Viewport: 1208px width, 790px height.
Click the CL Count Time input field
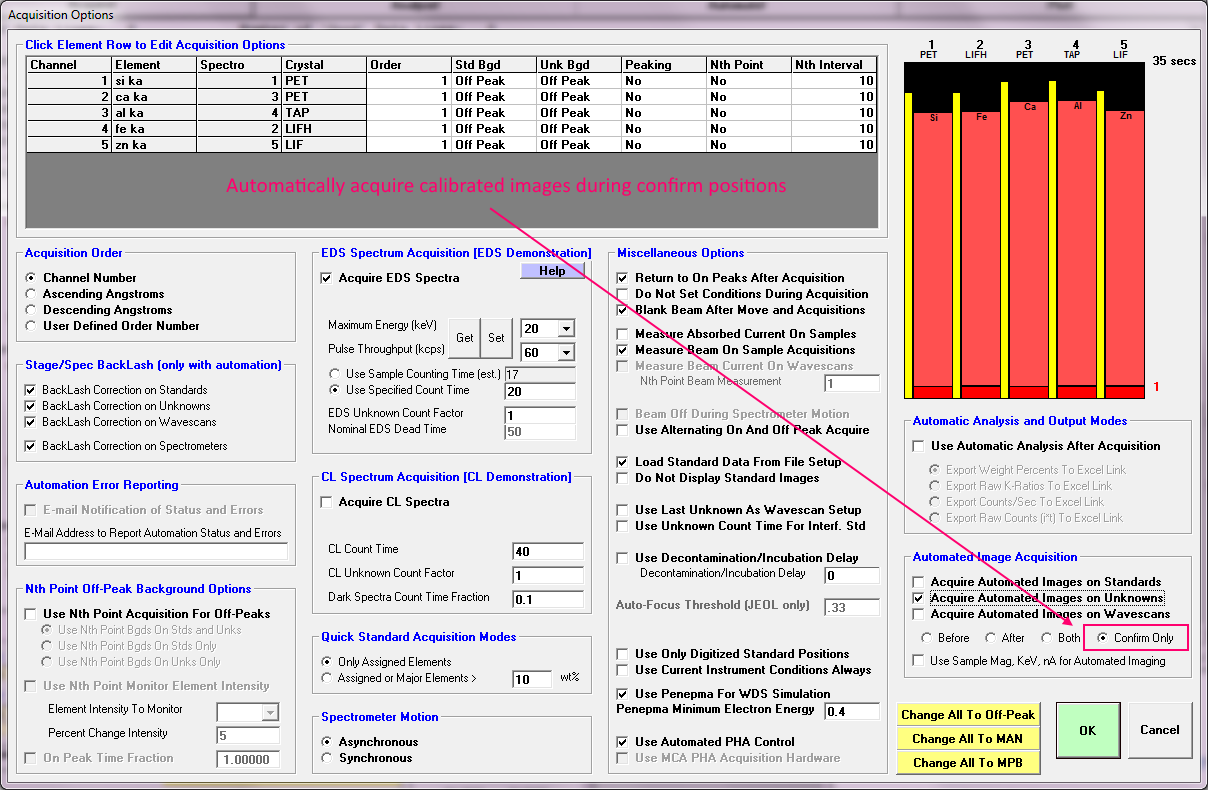[547, 551]
